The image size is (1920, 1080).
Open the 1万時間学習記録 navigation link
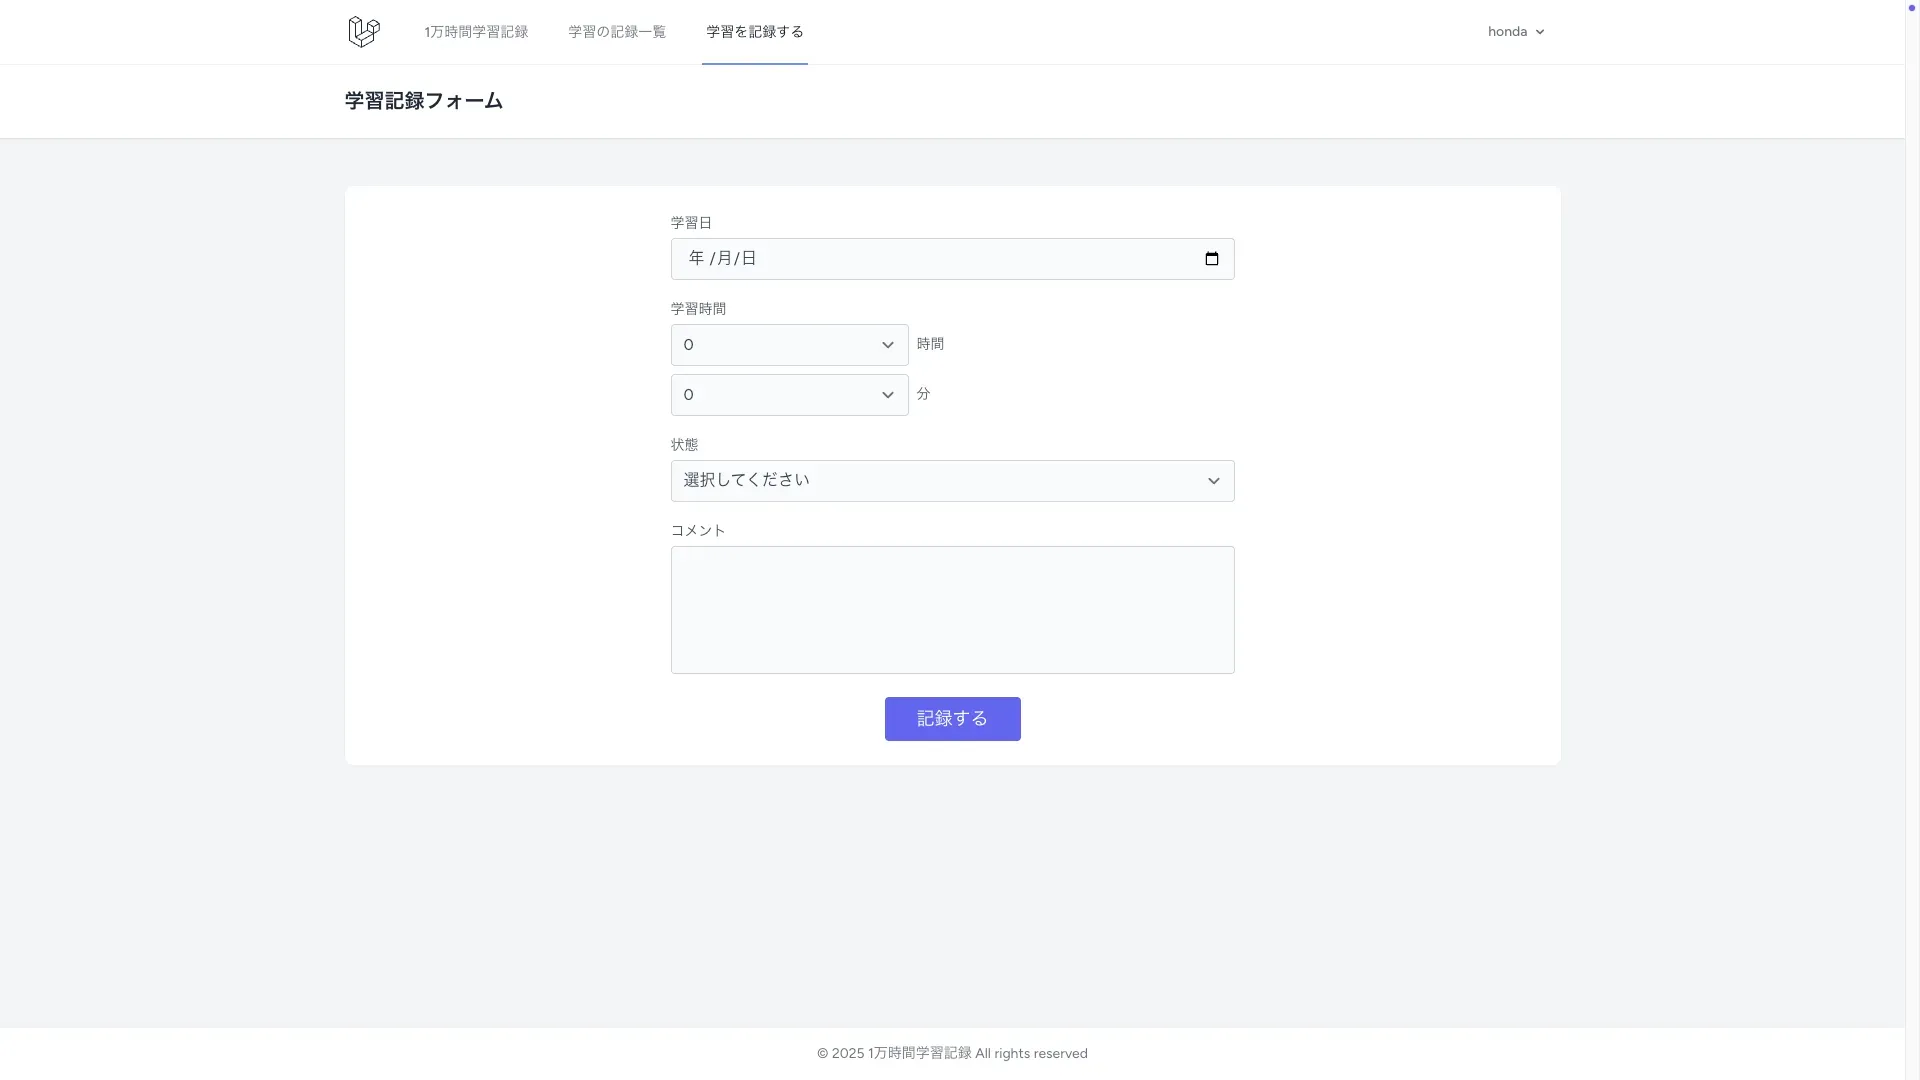pos(476,32)
